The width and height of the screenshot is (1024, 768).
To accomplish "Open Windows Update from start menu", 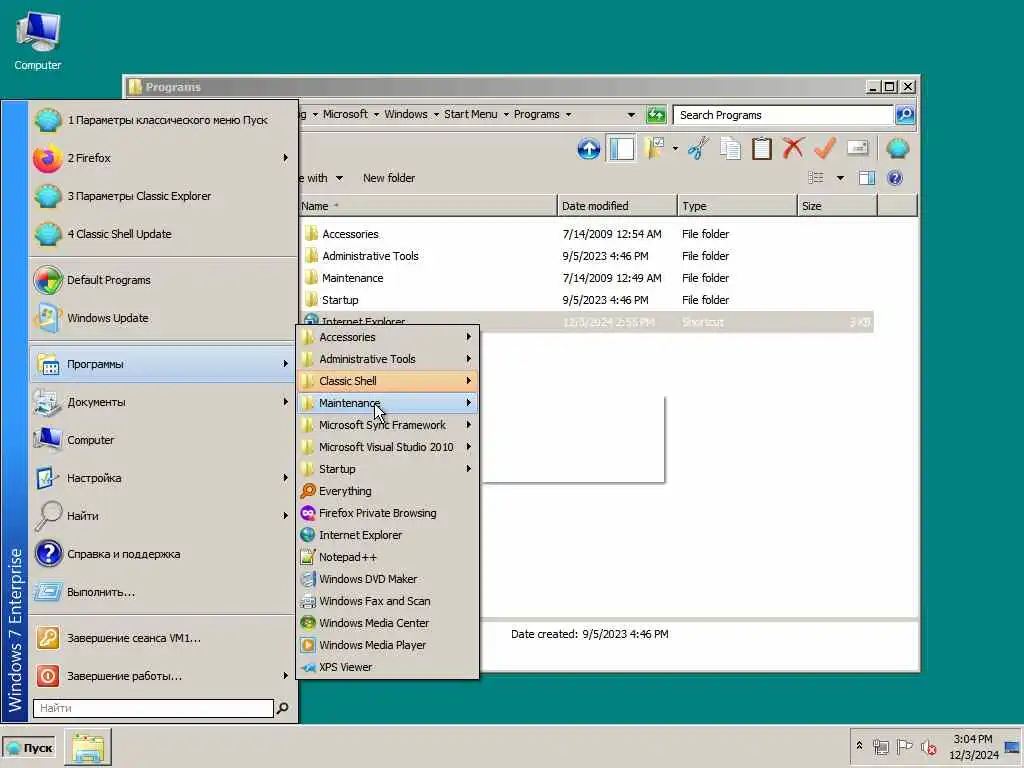I will (162, 318).
